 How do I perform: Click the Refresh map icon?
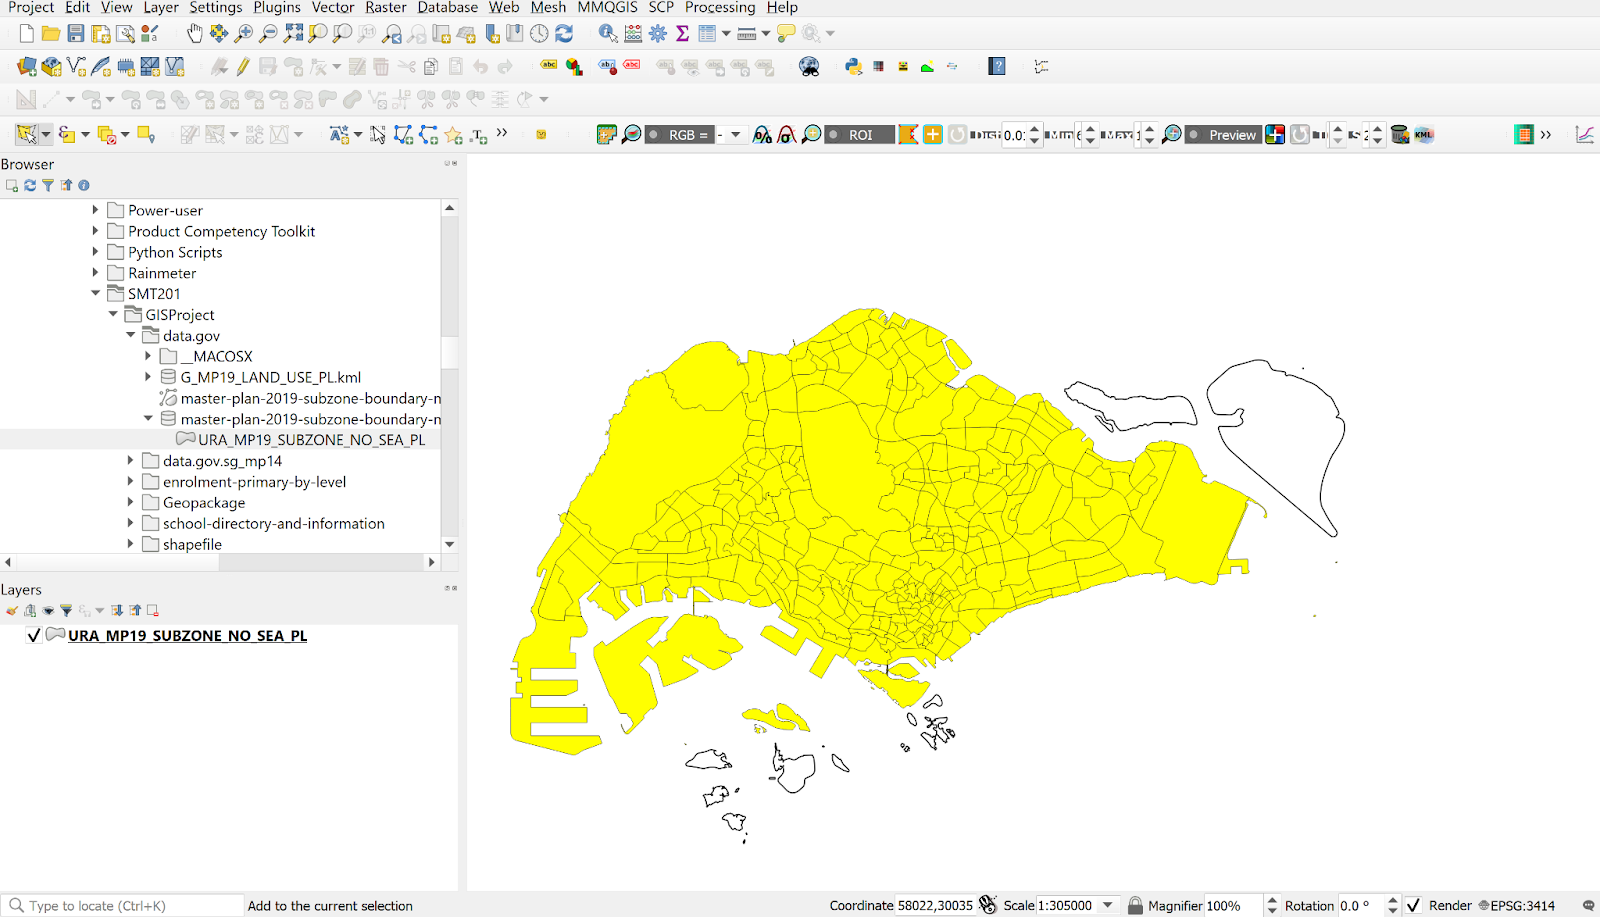tap(564, 34)
